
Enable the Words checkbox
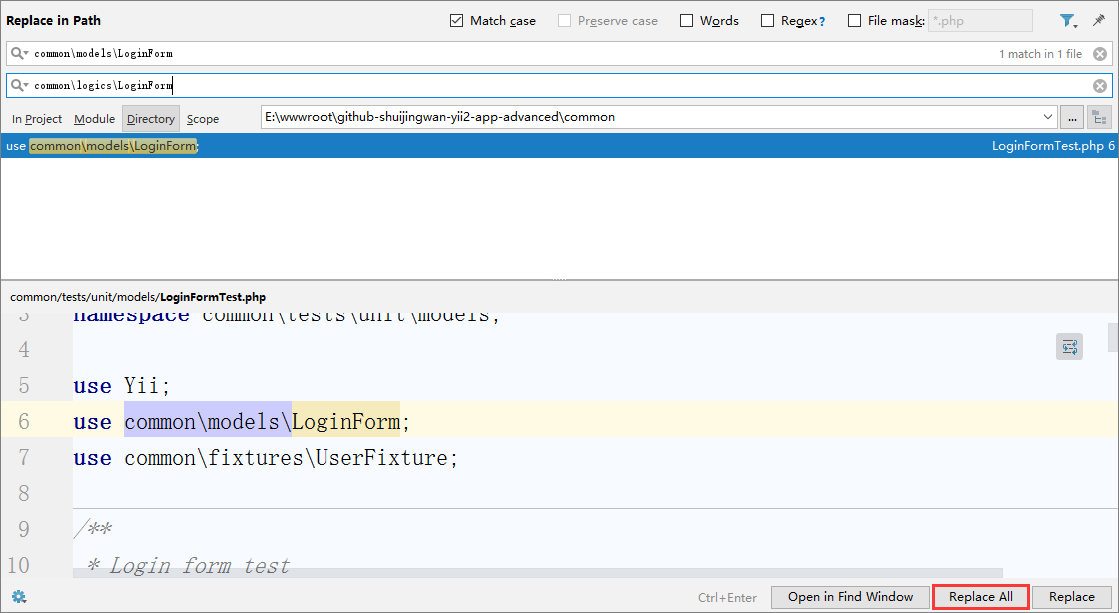(687, 21)
